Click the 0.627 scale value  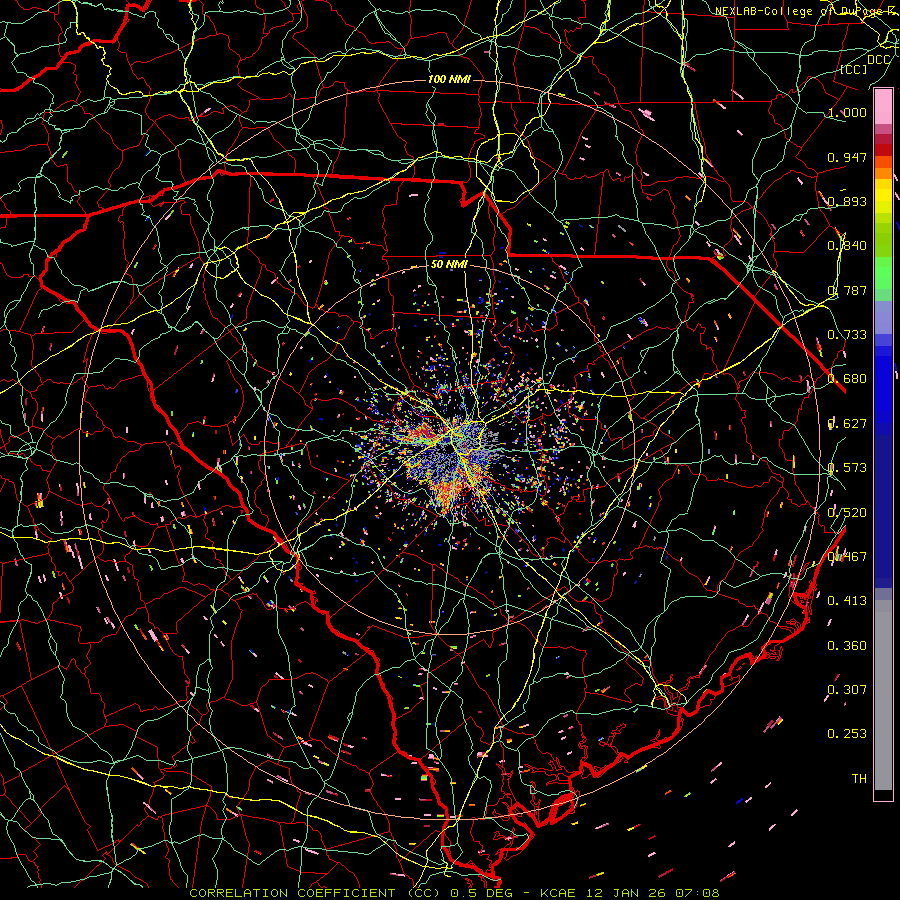point(847,424)
